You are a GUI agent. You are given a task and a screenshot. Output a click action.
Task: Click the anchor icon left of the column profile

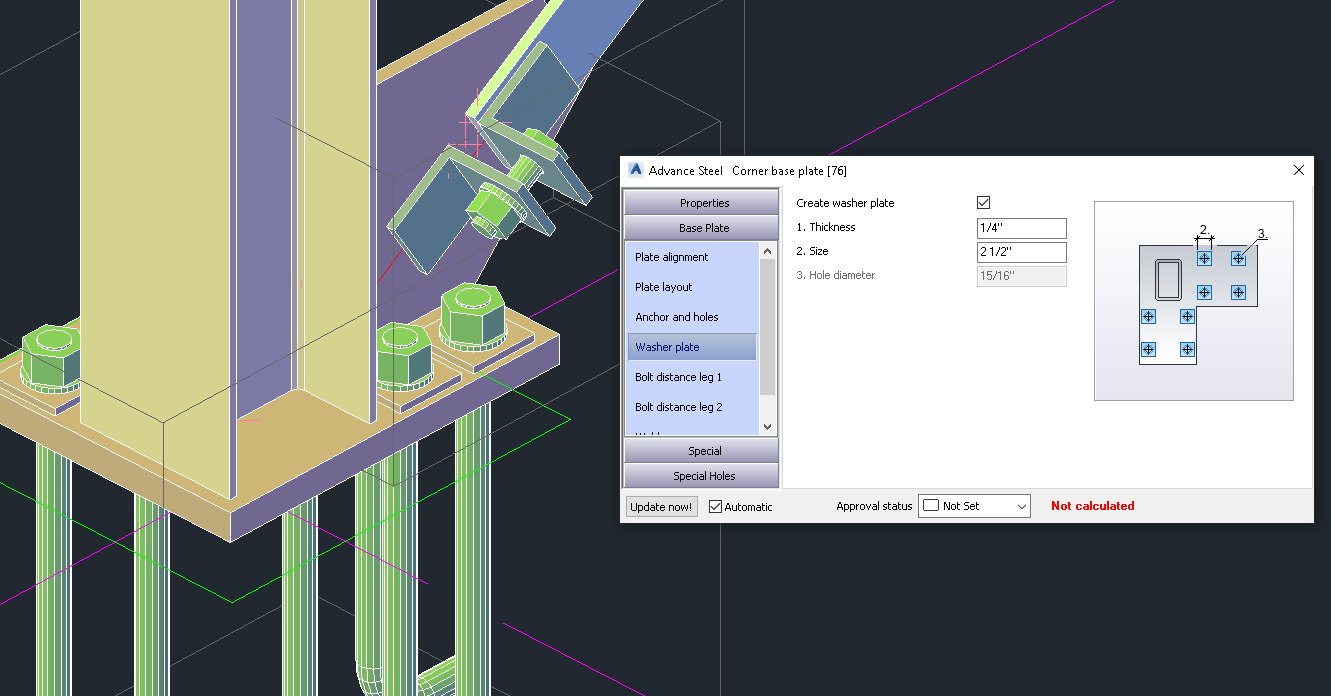pyautogui.click(x=1147, y=316)
